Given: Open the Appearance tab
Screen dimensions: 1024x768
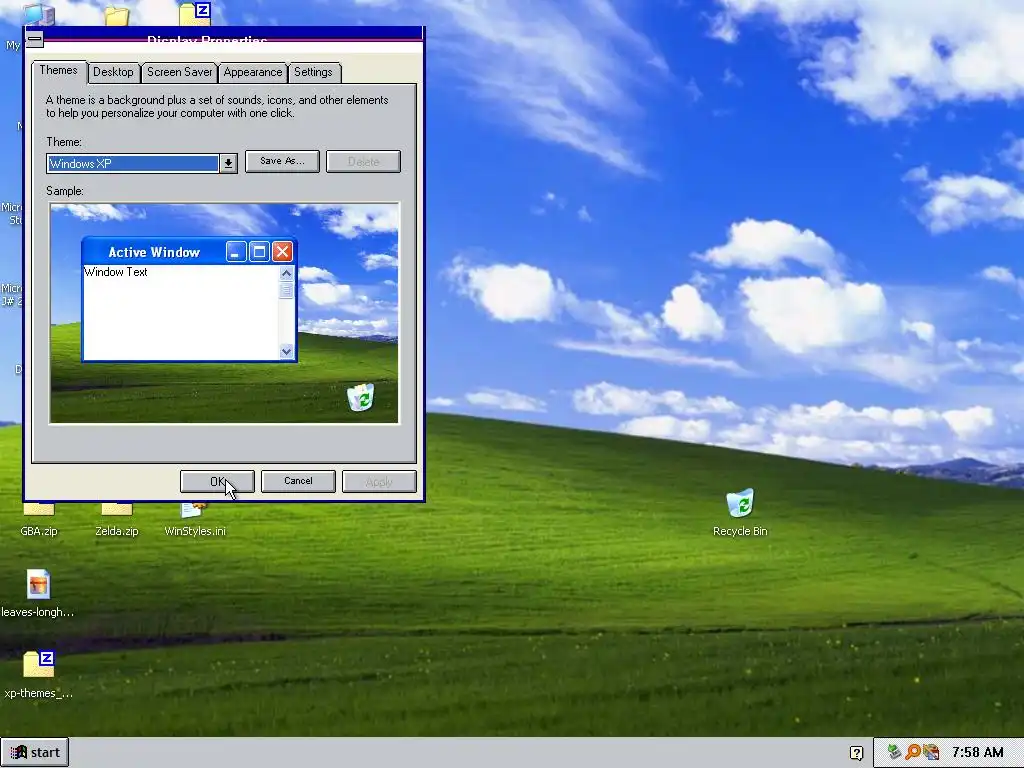Looking at the screenshot, I should 253,72.
